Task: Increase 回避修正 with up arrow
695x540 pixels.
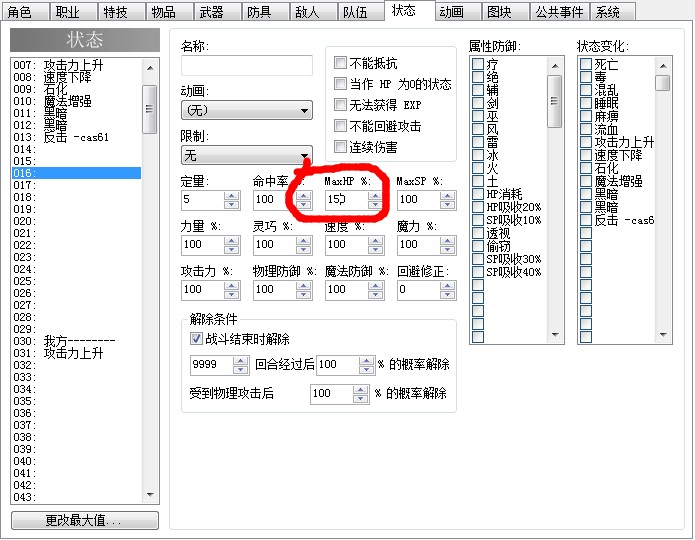Action: click(x=447, y=286)
